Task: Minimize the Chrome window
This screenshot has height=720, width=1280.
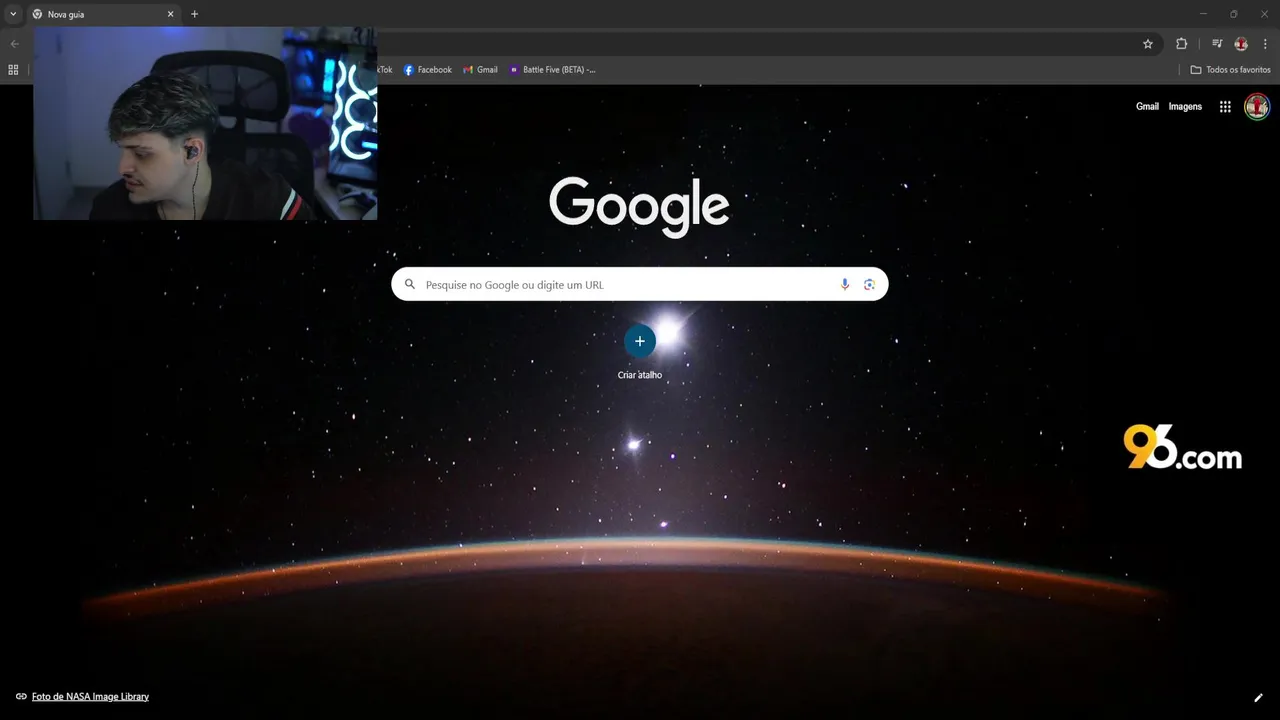Action: pos(1203,14)
